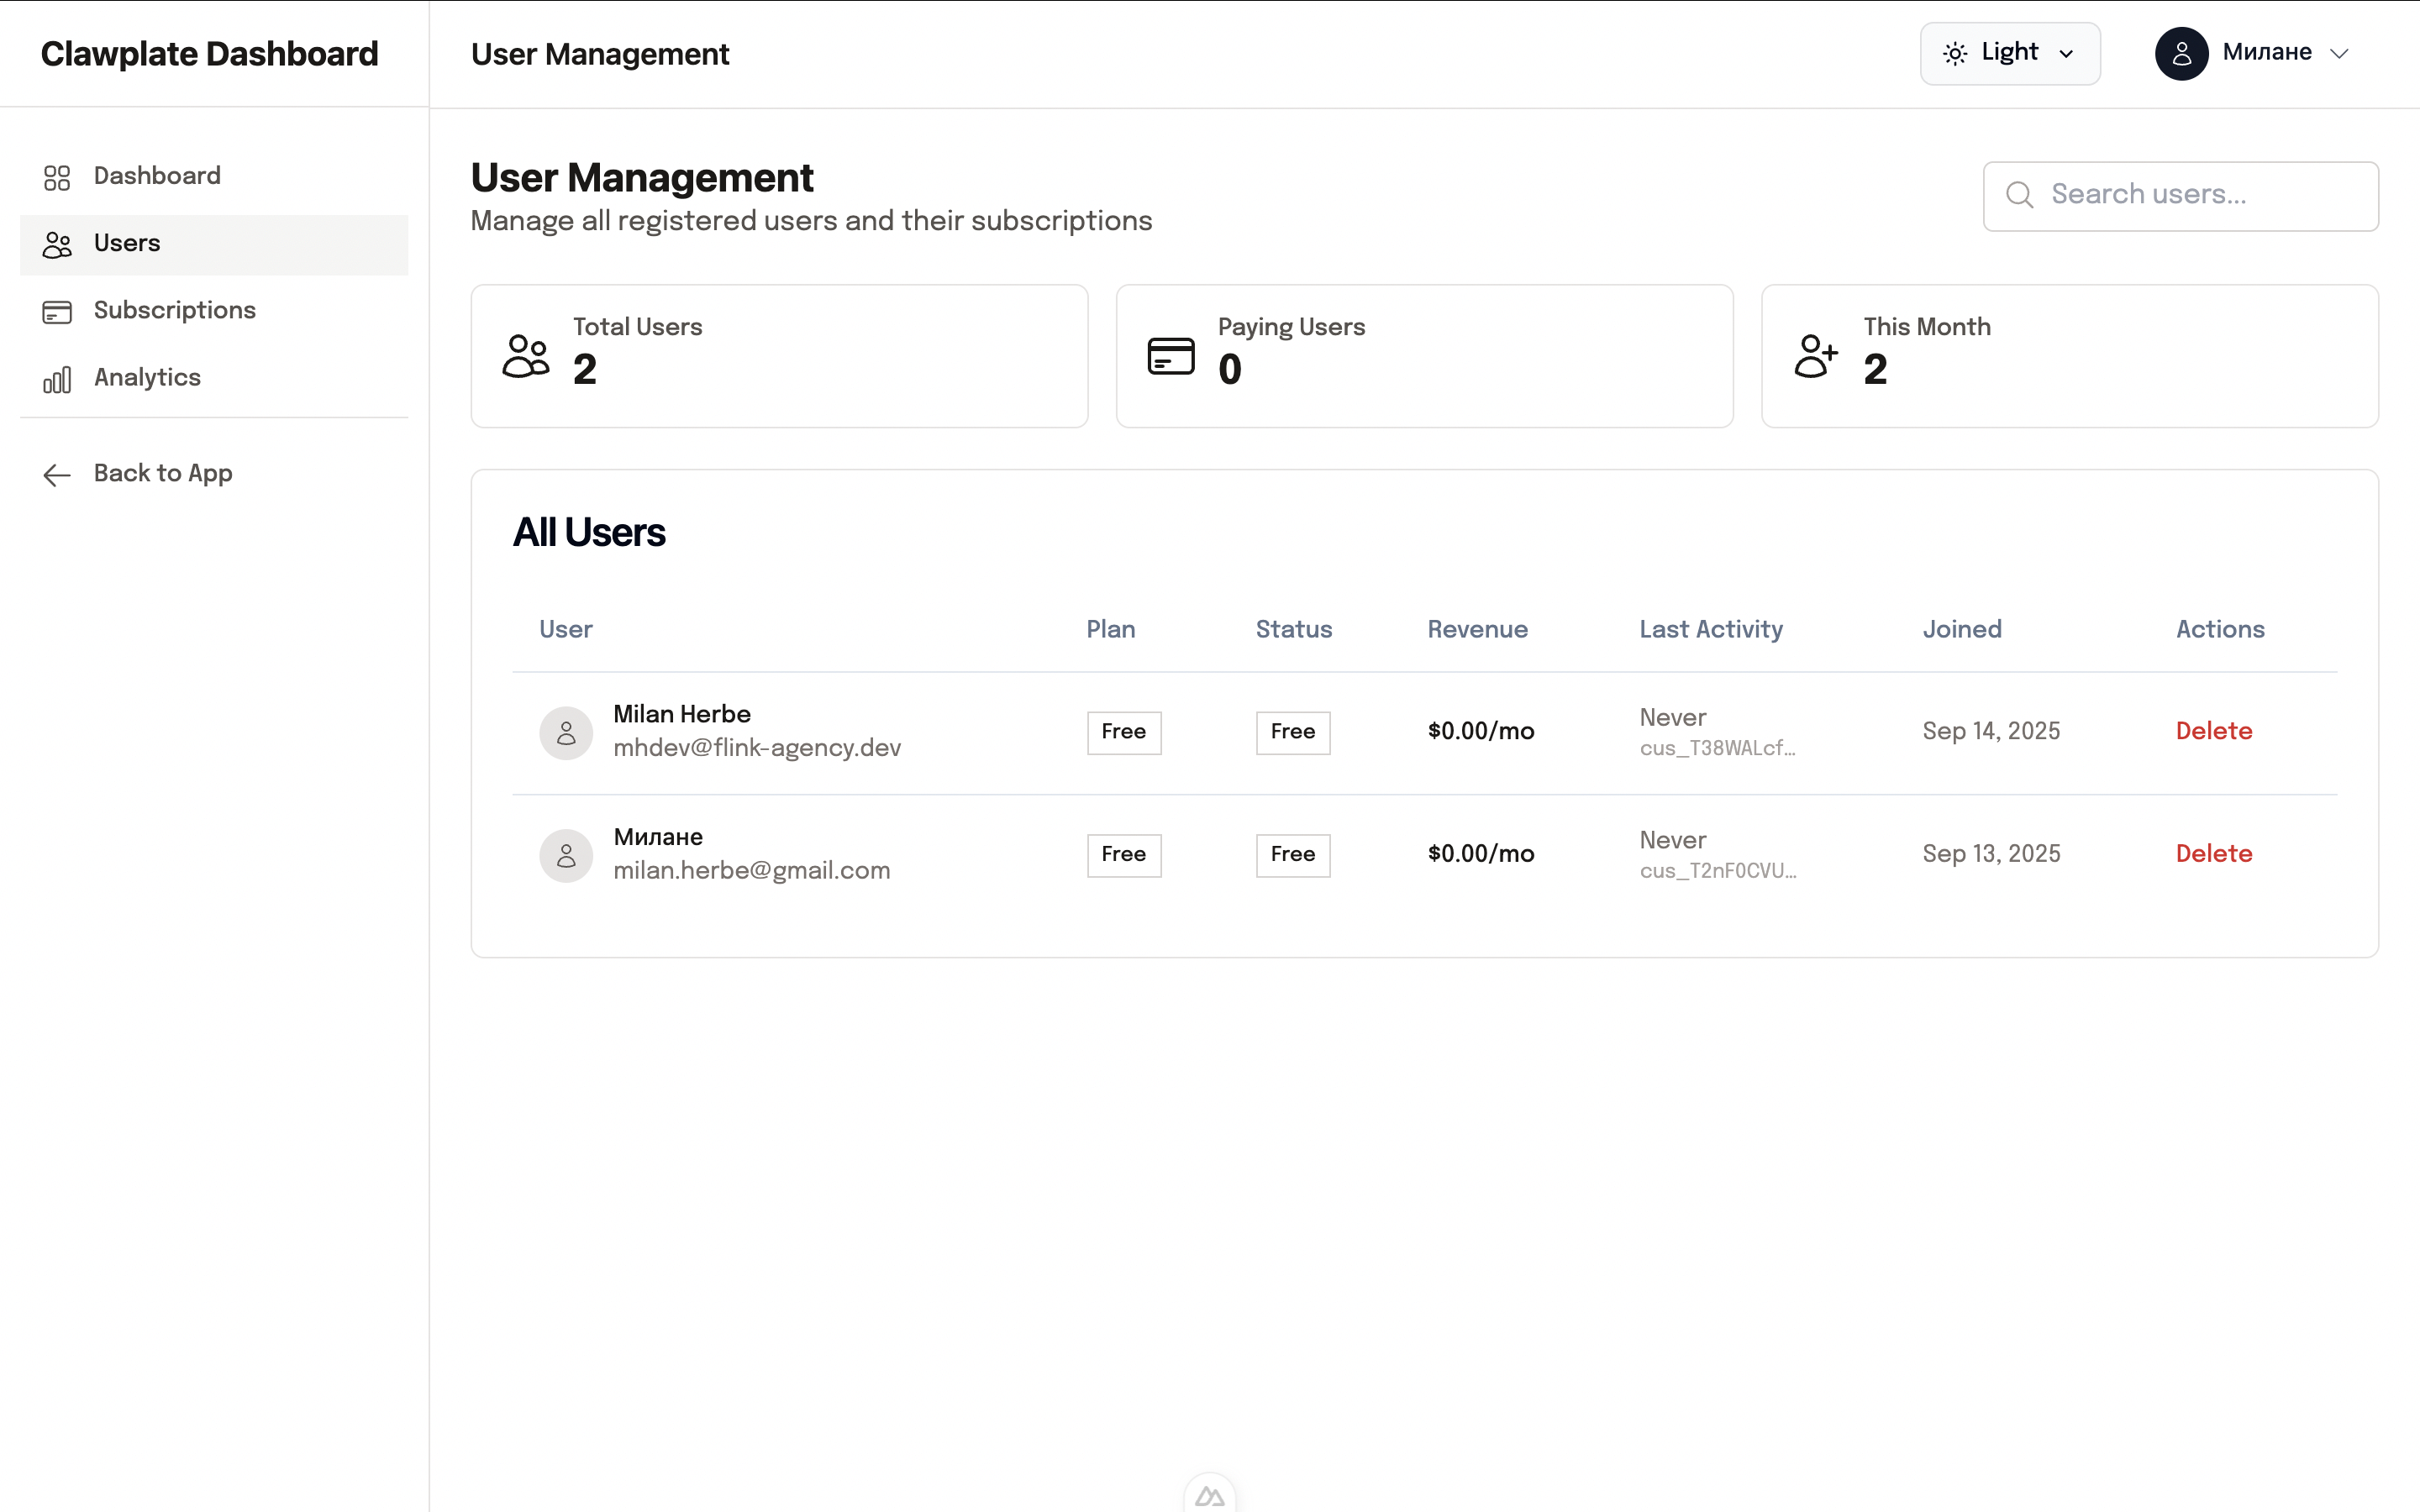Viewport: 2420px width, 1512px height.
Task: Click inside the Search users field
Action: (x=2150, y=195)
